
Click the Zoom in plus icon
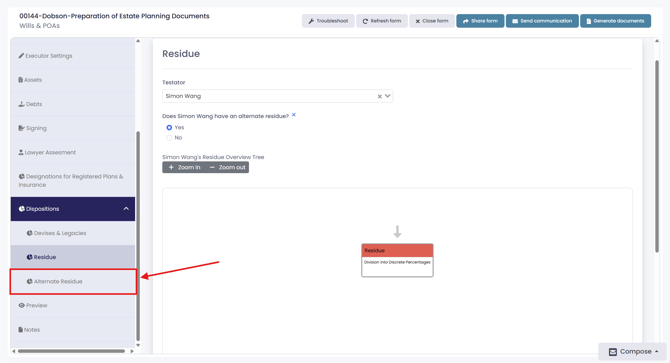coord(171,167)
